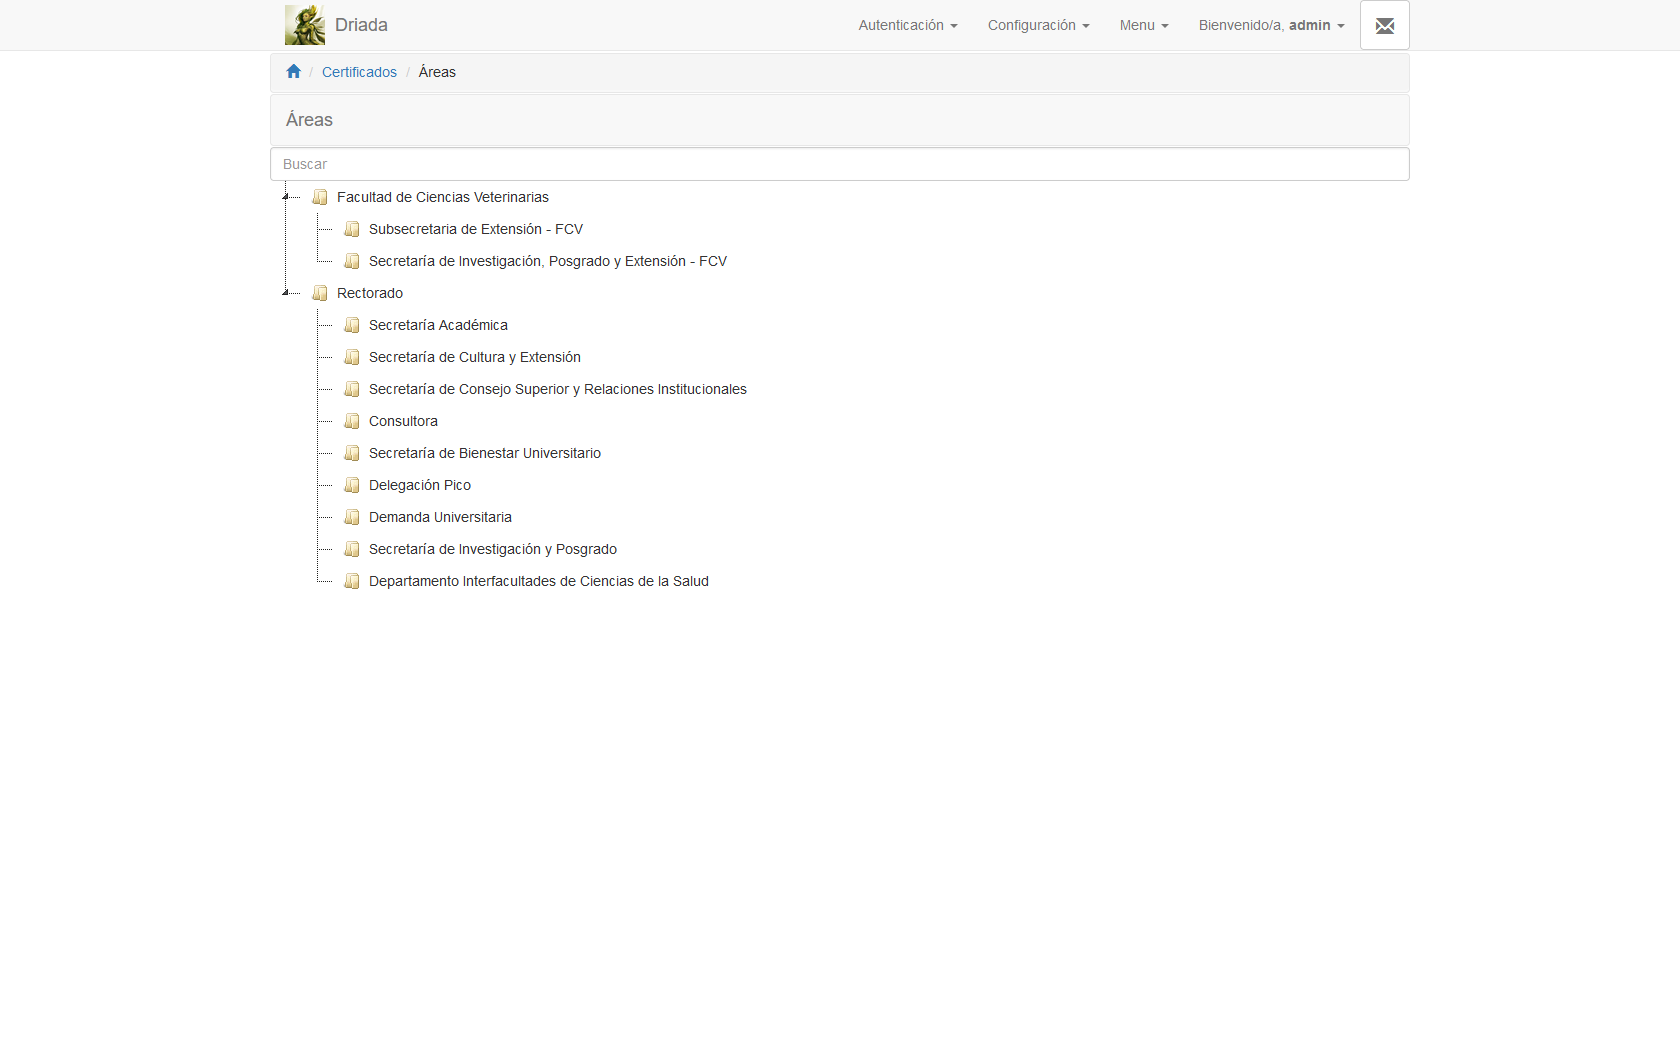Open the Menu dropdown in navbar
1680x1050 pixels.
(x=1143, y=25)
